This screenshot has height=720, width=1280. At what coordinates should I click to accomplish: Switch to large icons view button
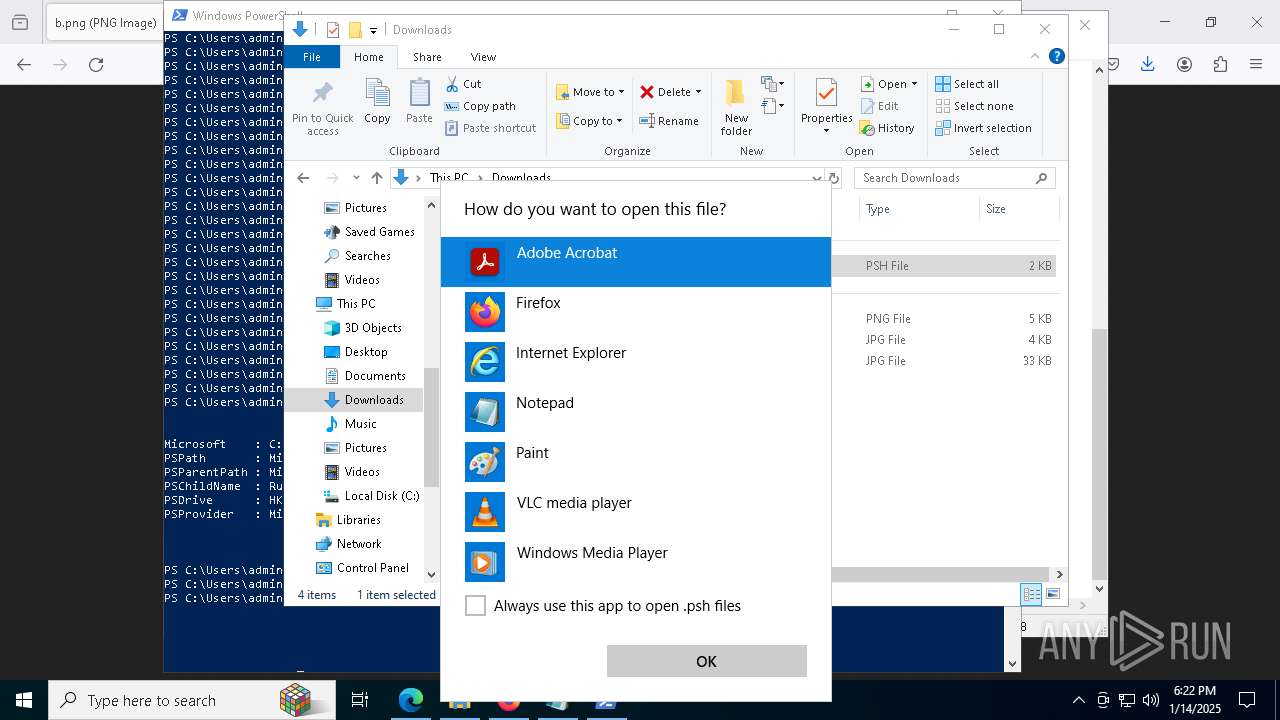click(1053, 594)
